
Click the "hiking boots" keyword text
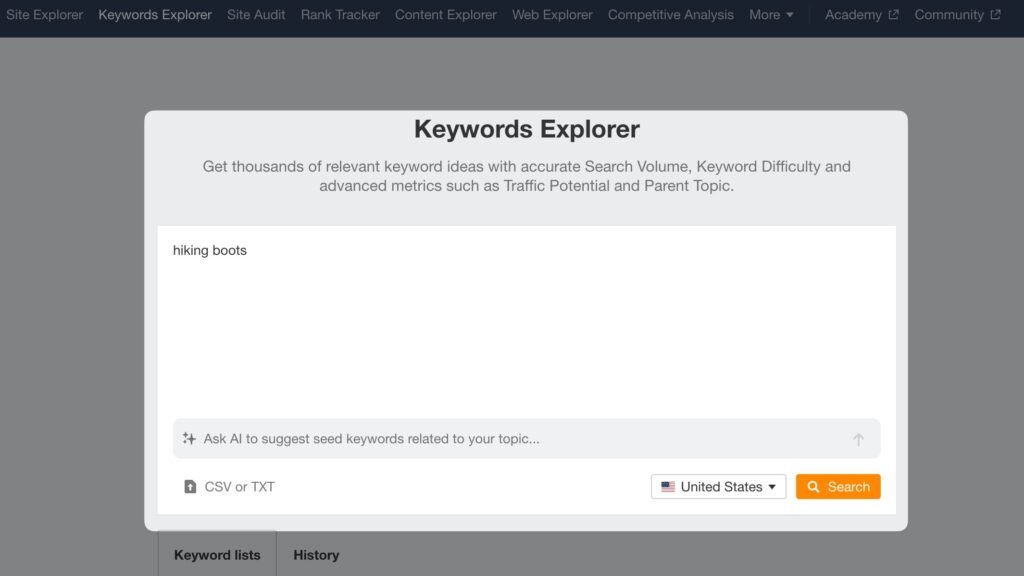tap(210, 250)
